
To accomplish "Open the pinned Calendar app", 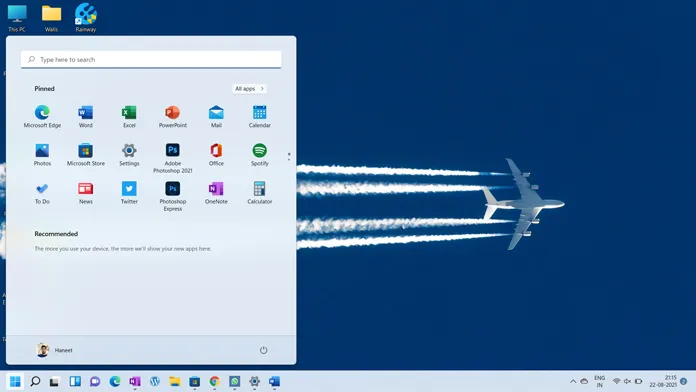I will coord(260,117).
